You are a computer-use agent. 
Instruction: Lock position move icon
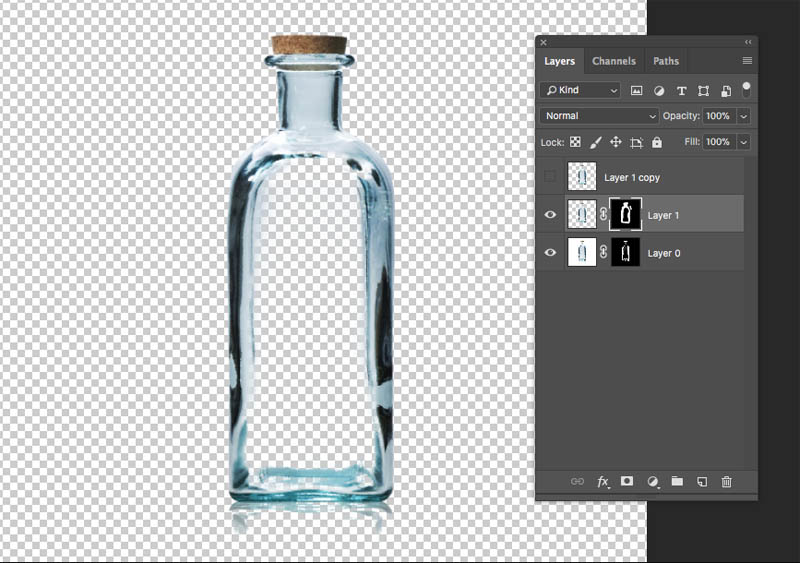point(616,142)
